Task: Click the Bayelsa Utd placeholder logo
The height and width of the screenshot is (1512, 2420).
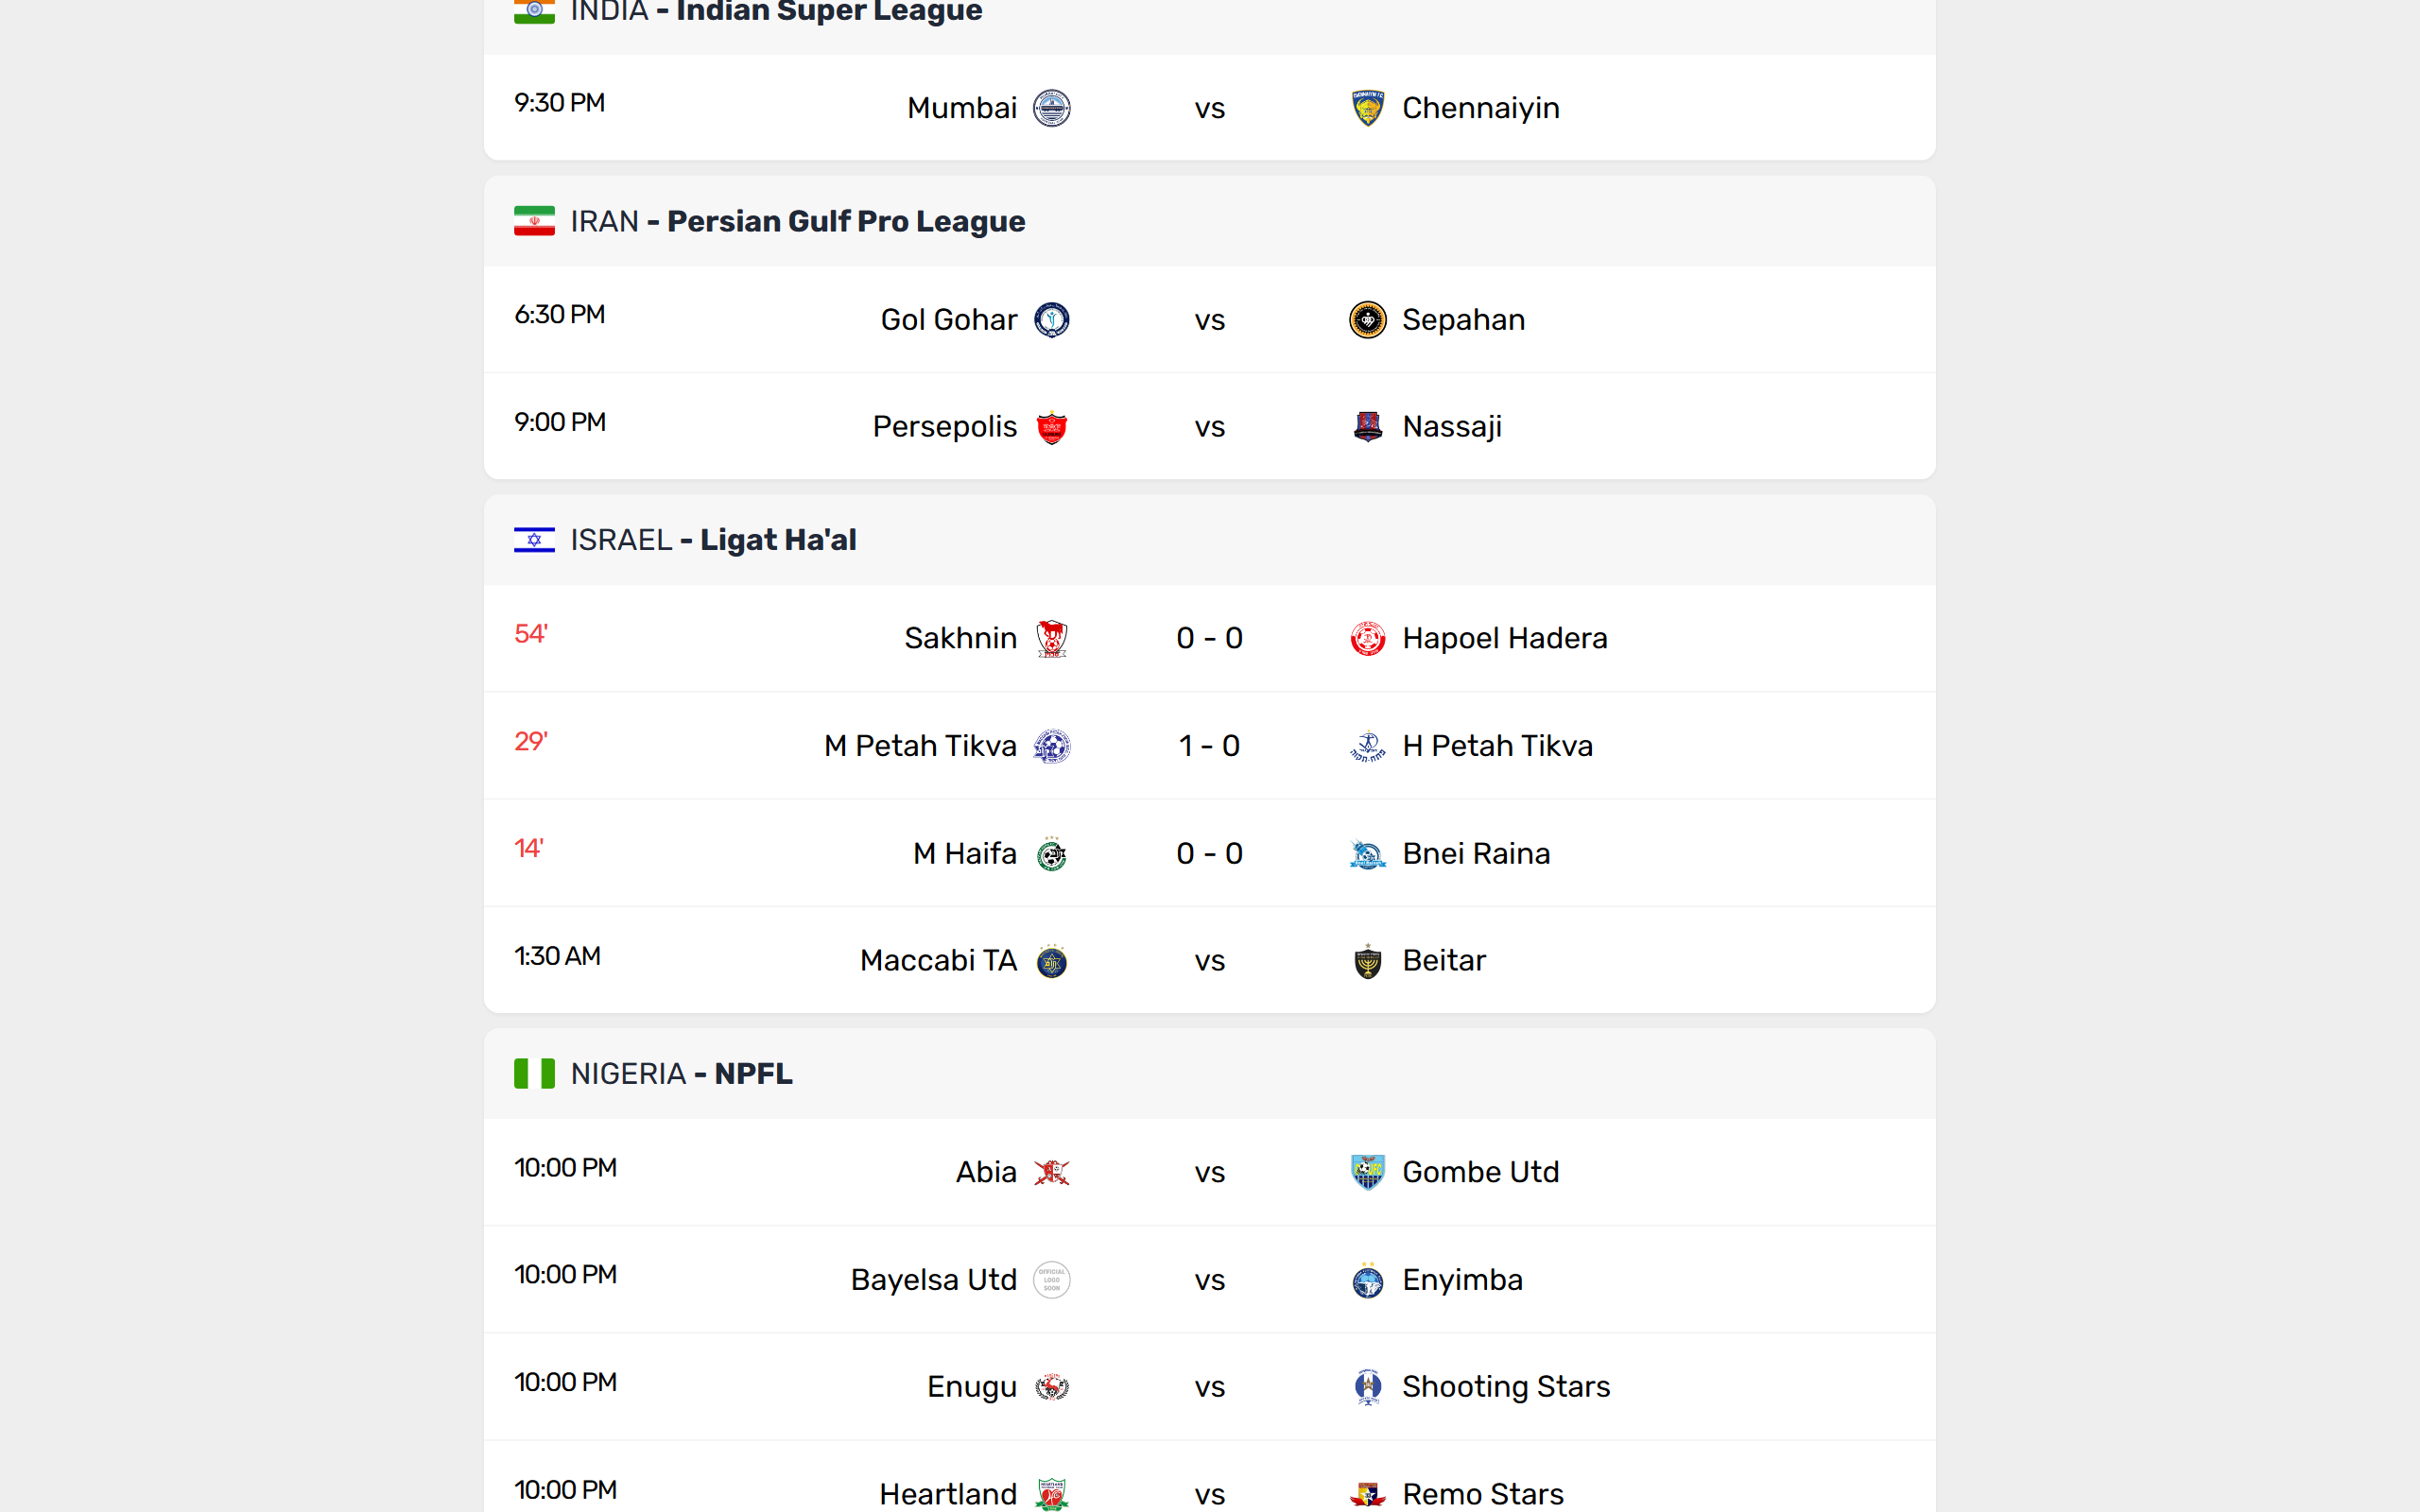Action: point(1051,1280)
